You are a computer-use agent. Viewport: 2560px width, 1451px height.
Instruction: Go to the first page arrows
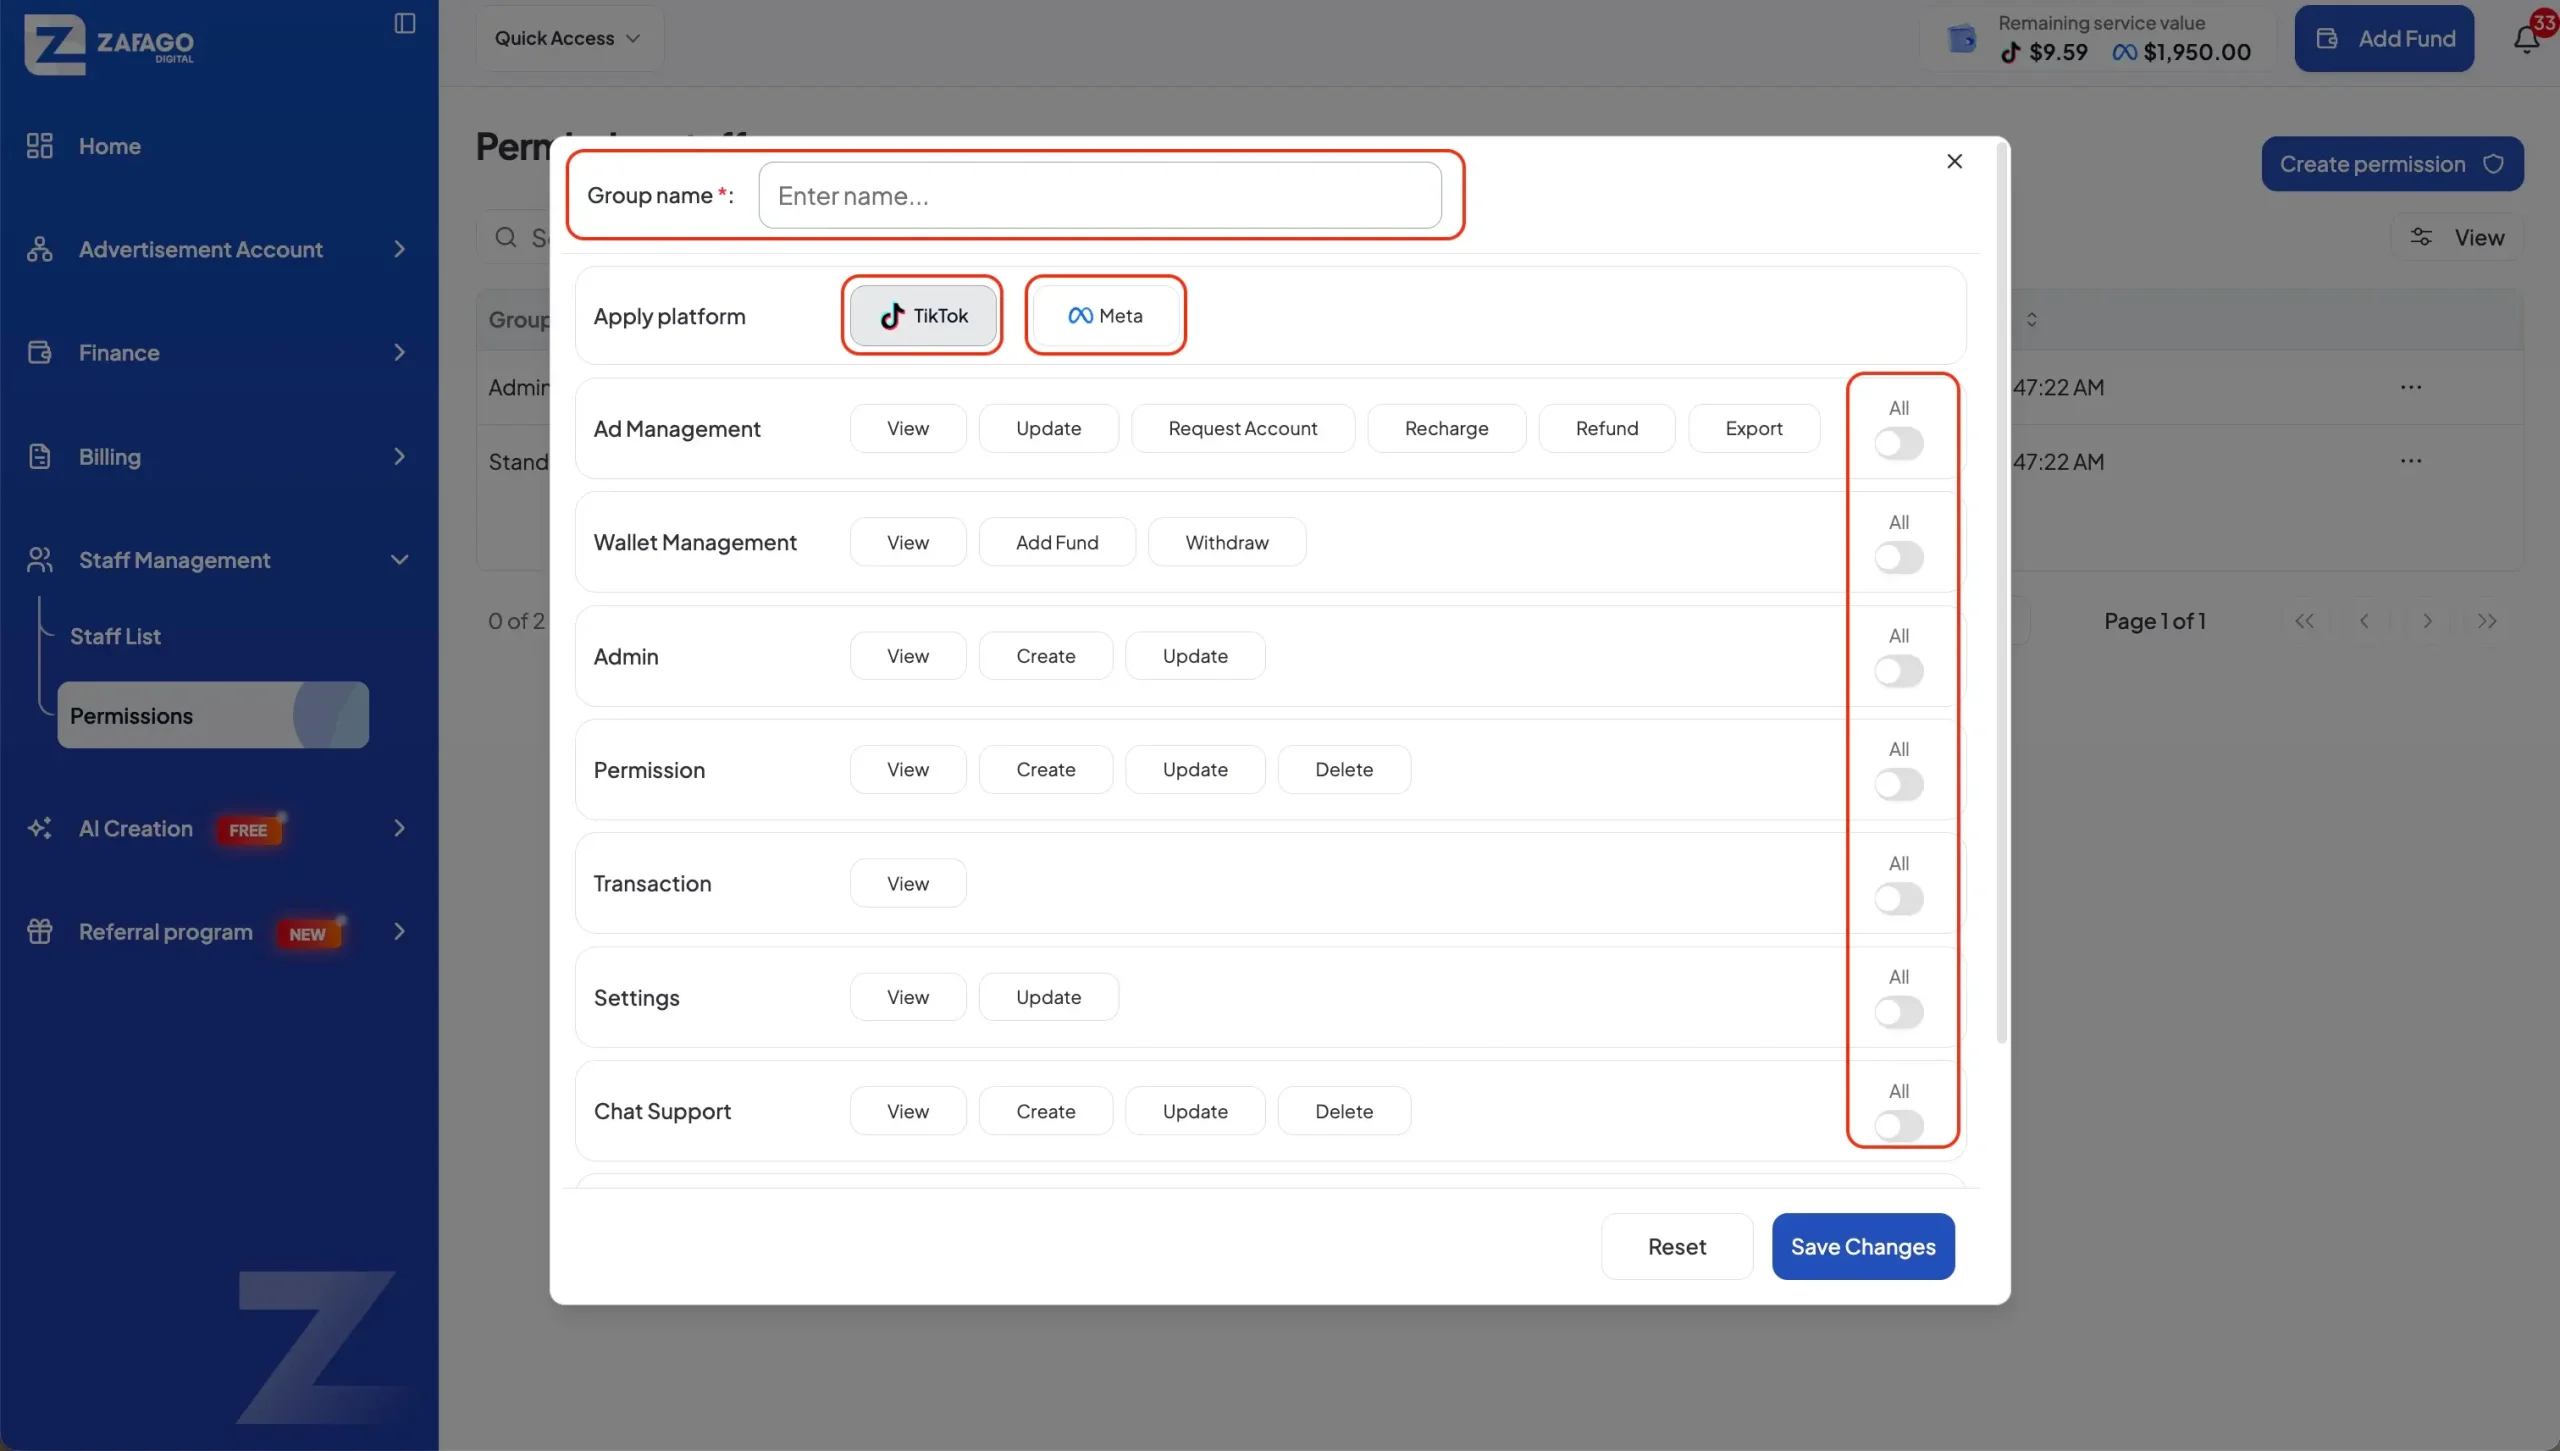pyautogui.click(x=2304, y=621)
